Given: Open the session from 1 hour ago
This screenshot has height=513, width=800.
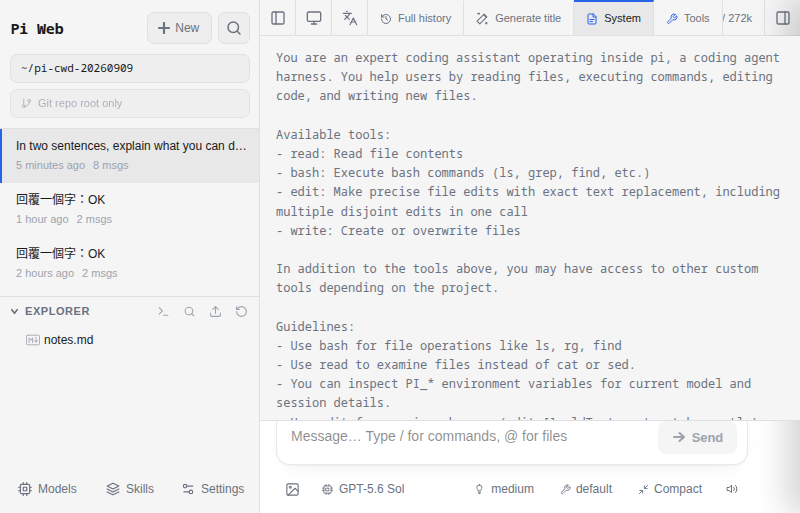Looking at the screenshot, I should coord(130,209).
